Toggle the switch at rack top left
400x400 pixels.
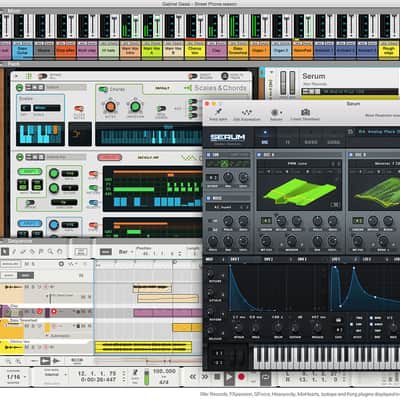tap(42, 76)
